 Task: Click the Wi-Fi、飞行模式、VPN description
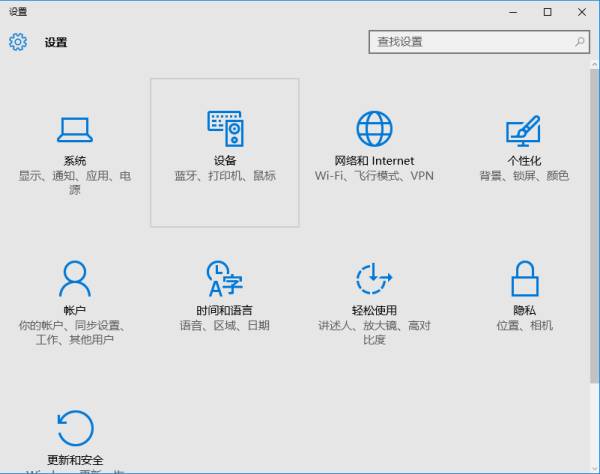coord(374,176)
